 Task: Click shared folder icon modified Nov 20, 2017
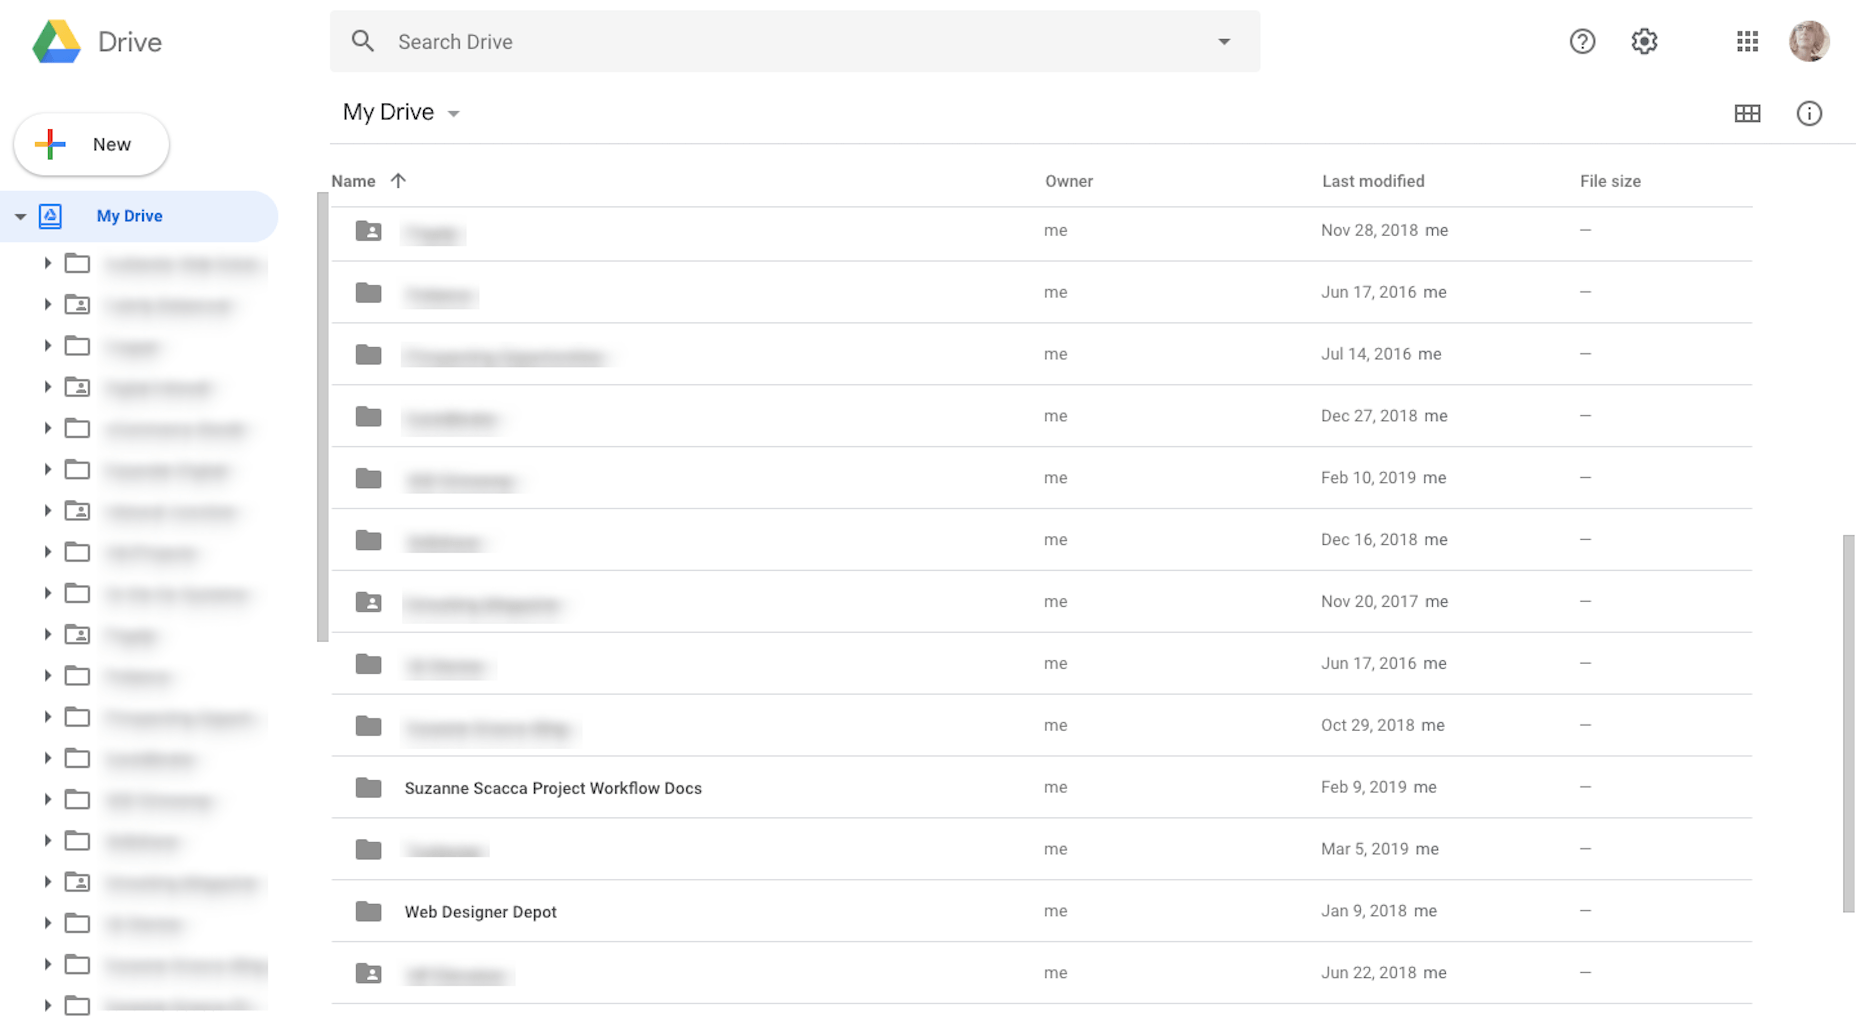click(x=369, y=603)
